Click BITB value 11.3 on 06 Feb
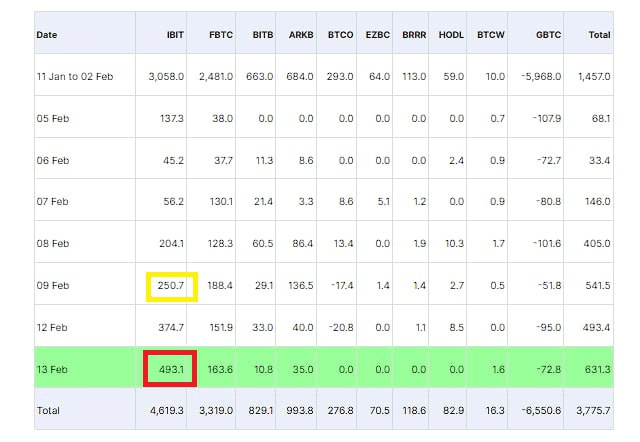640x442 pixels. [264, 160]
